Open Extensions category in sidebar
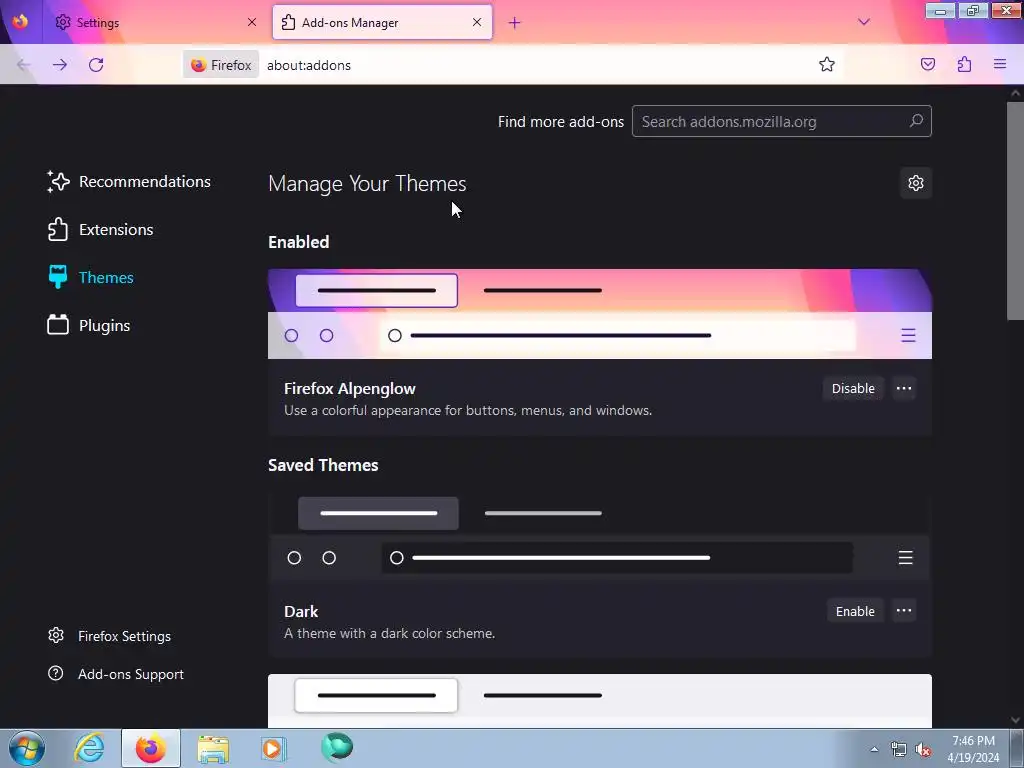 tap(100, 229)
